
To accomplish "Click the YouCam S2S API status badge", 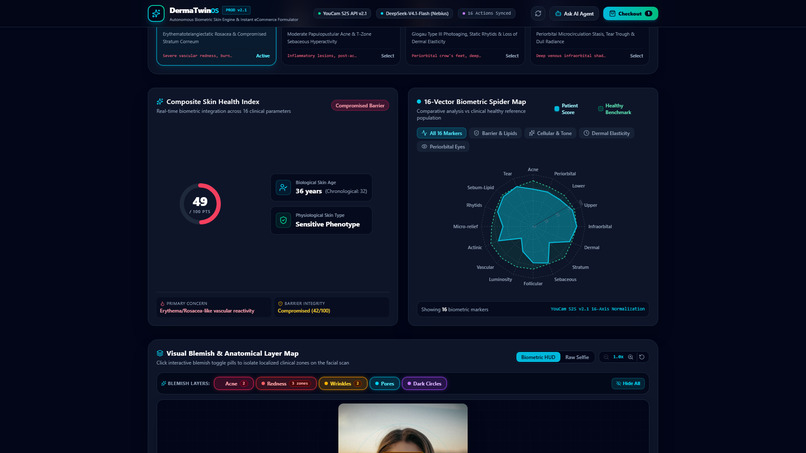I will pyautogui.click(x=342, y=13).
